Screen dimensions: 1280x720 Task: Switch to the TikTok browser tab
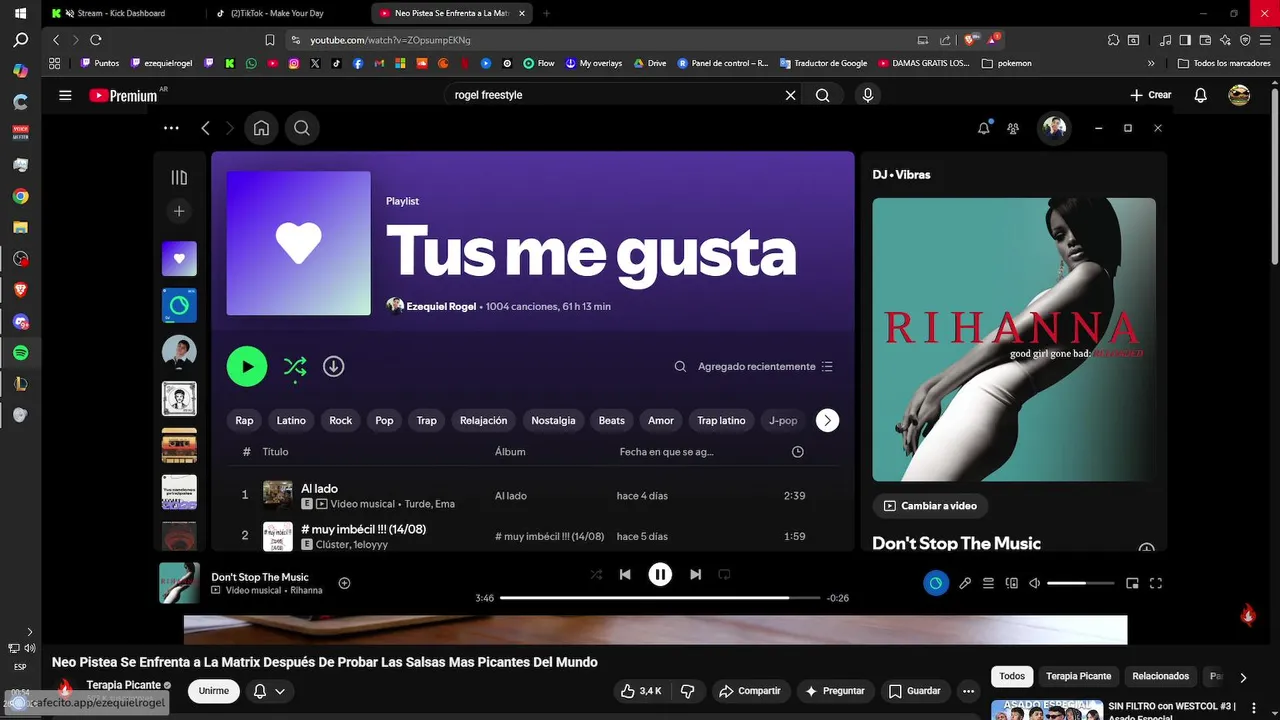[287, 13]
